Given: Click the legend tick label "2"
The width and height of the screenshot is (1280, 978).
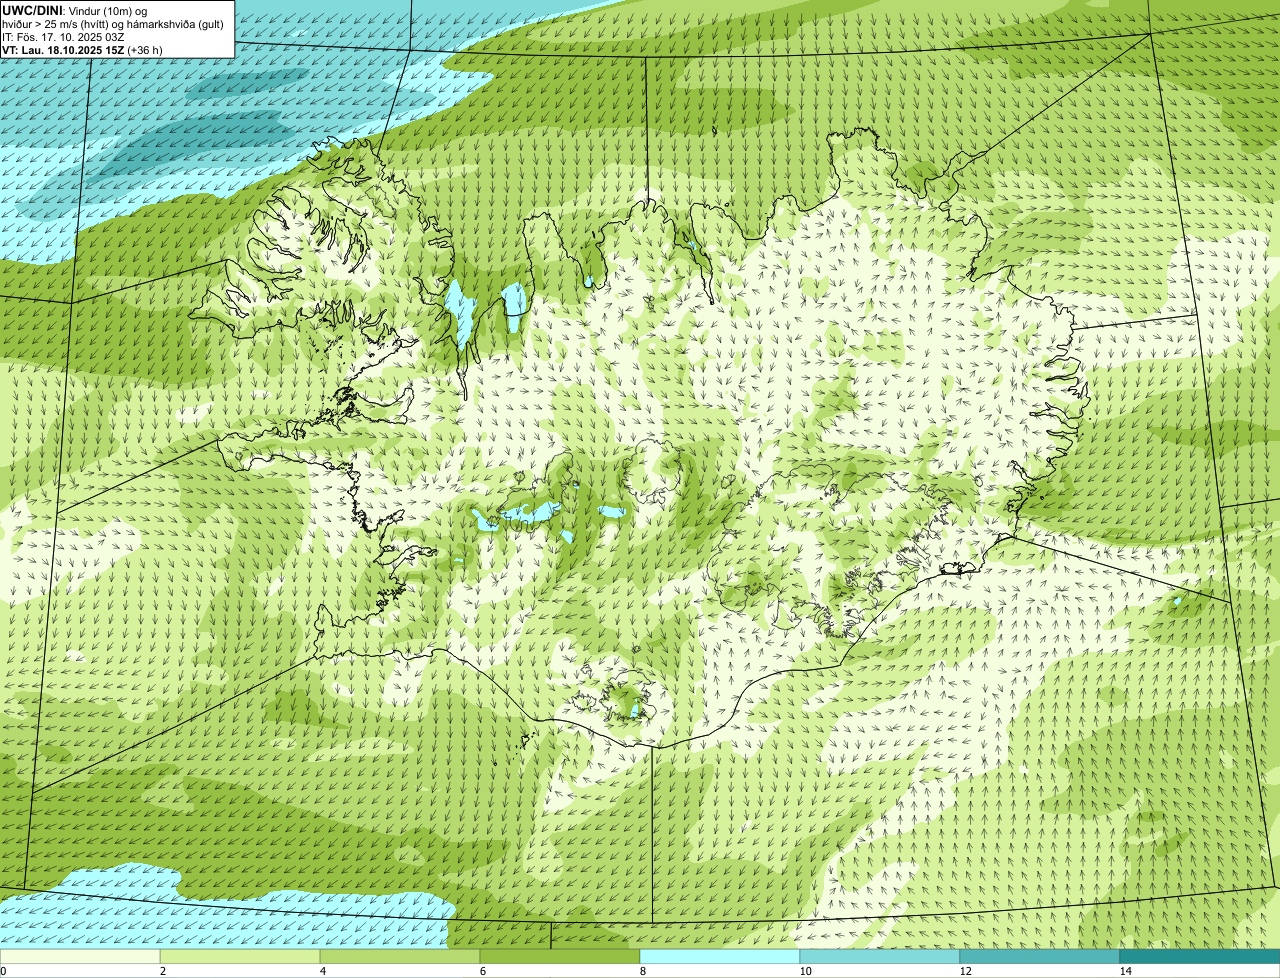Looking at the screenshot, I should [162, 971].
